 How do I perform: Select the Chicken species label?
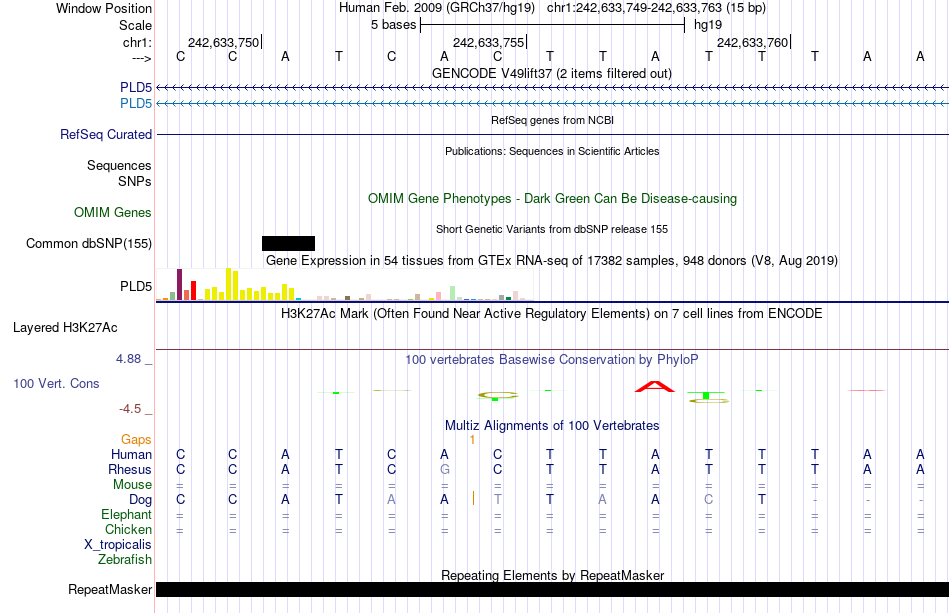tap(128, 529)
